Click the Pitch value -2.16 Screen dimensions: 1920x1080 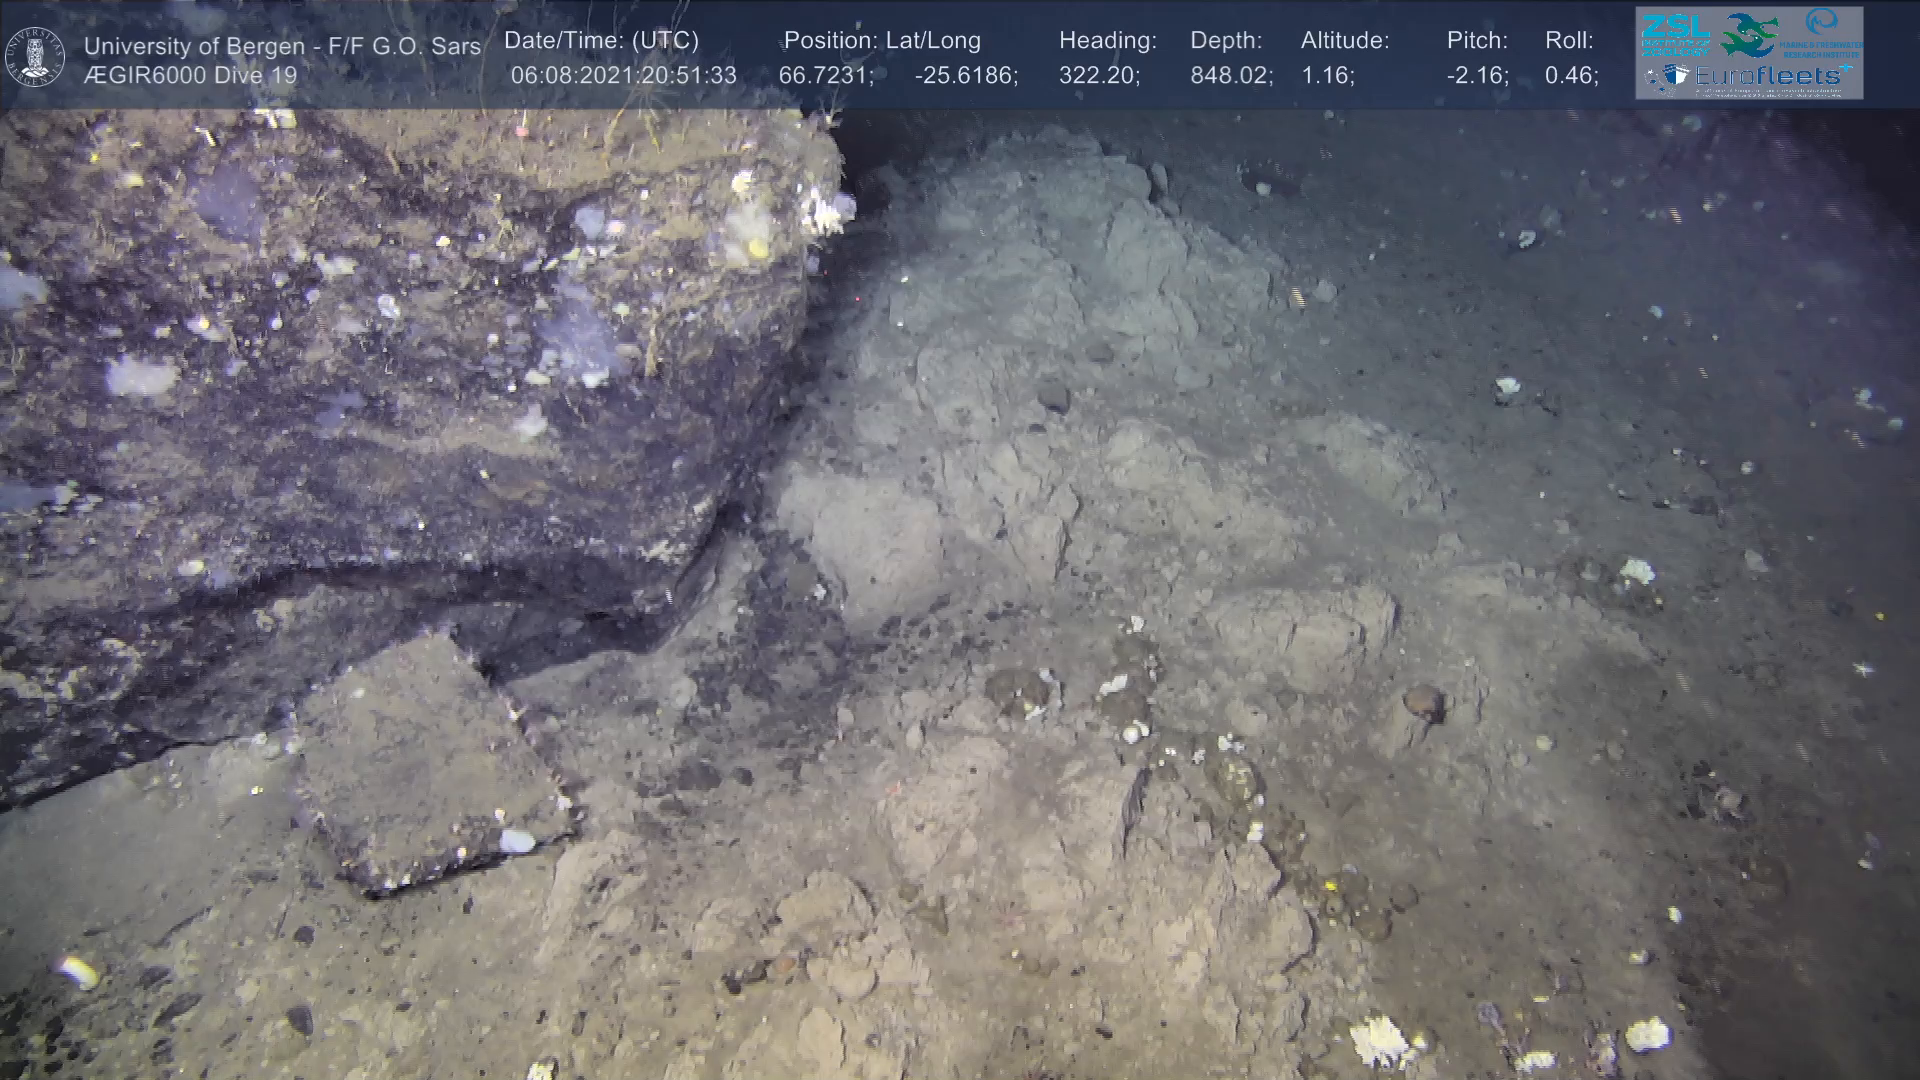(x=1477, y=76)
